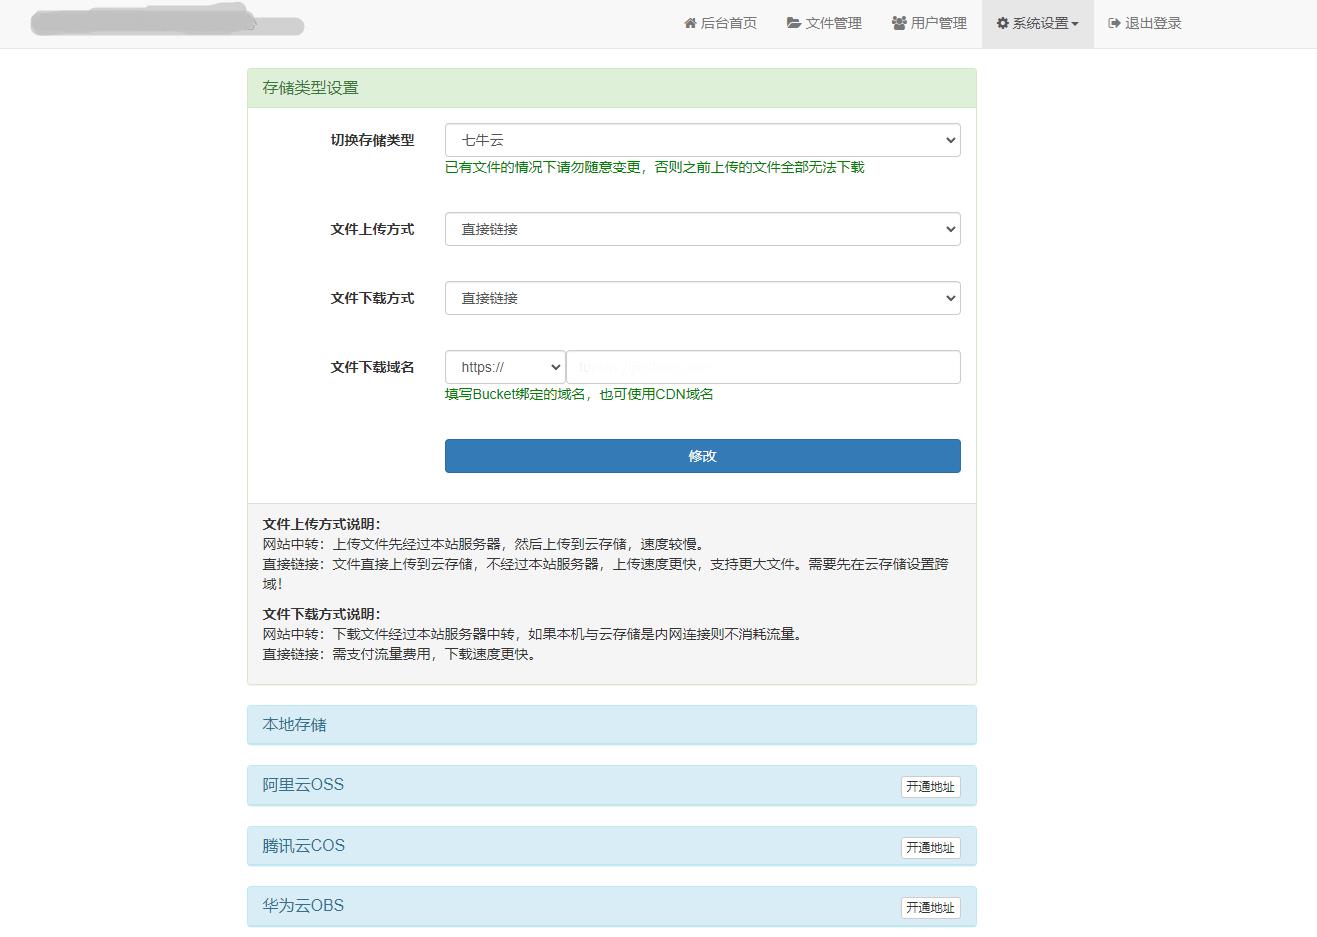Open the 文件上传方式 dropdown
Image resolution: width=1317 pixels, height=937 pixels.
[x=702, y=229]
